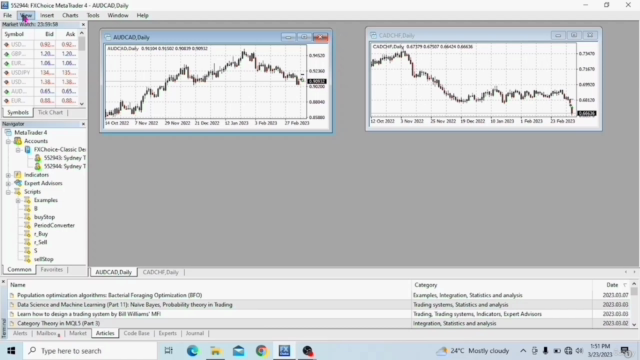Expand the Indicators tree node
Screen dimensions: 640x360
(8, 175)
